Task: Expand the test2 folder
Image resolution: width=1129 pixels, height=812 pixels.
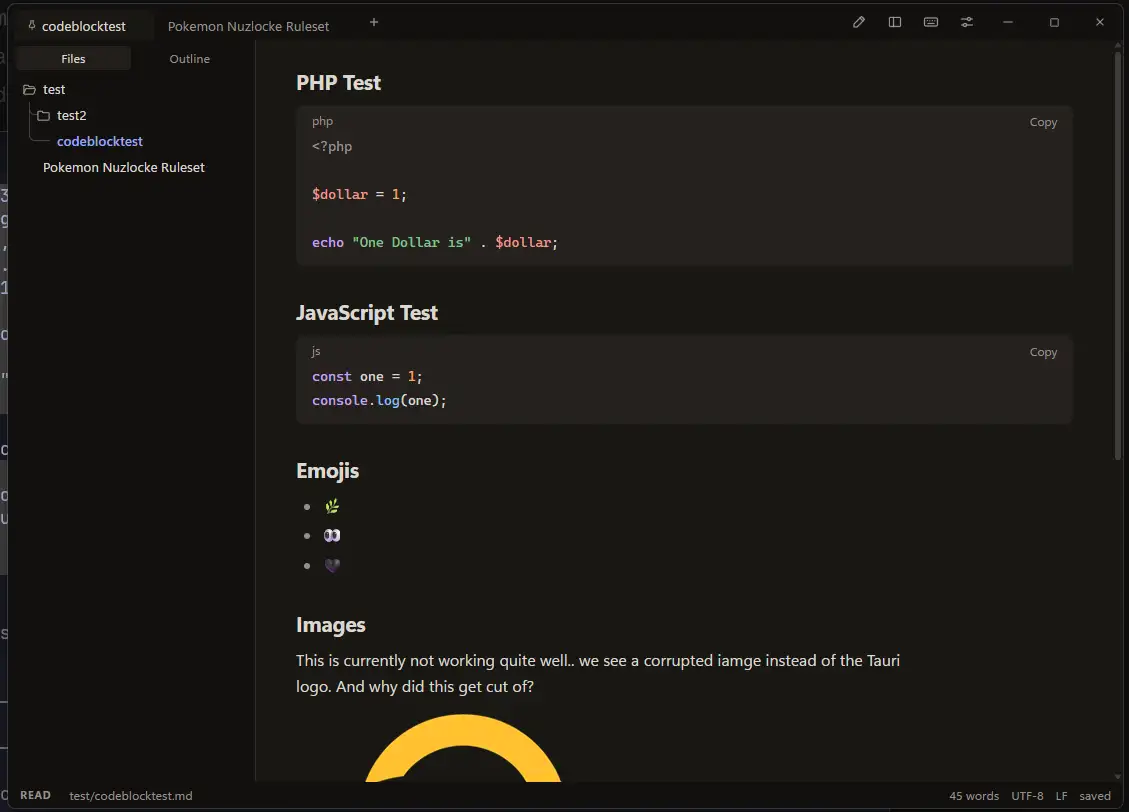Action: point(62,115)
